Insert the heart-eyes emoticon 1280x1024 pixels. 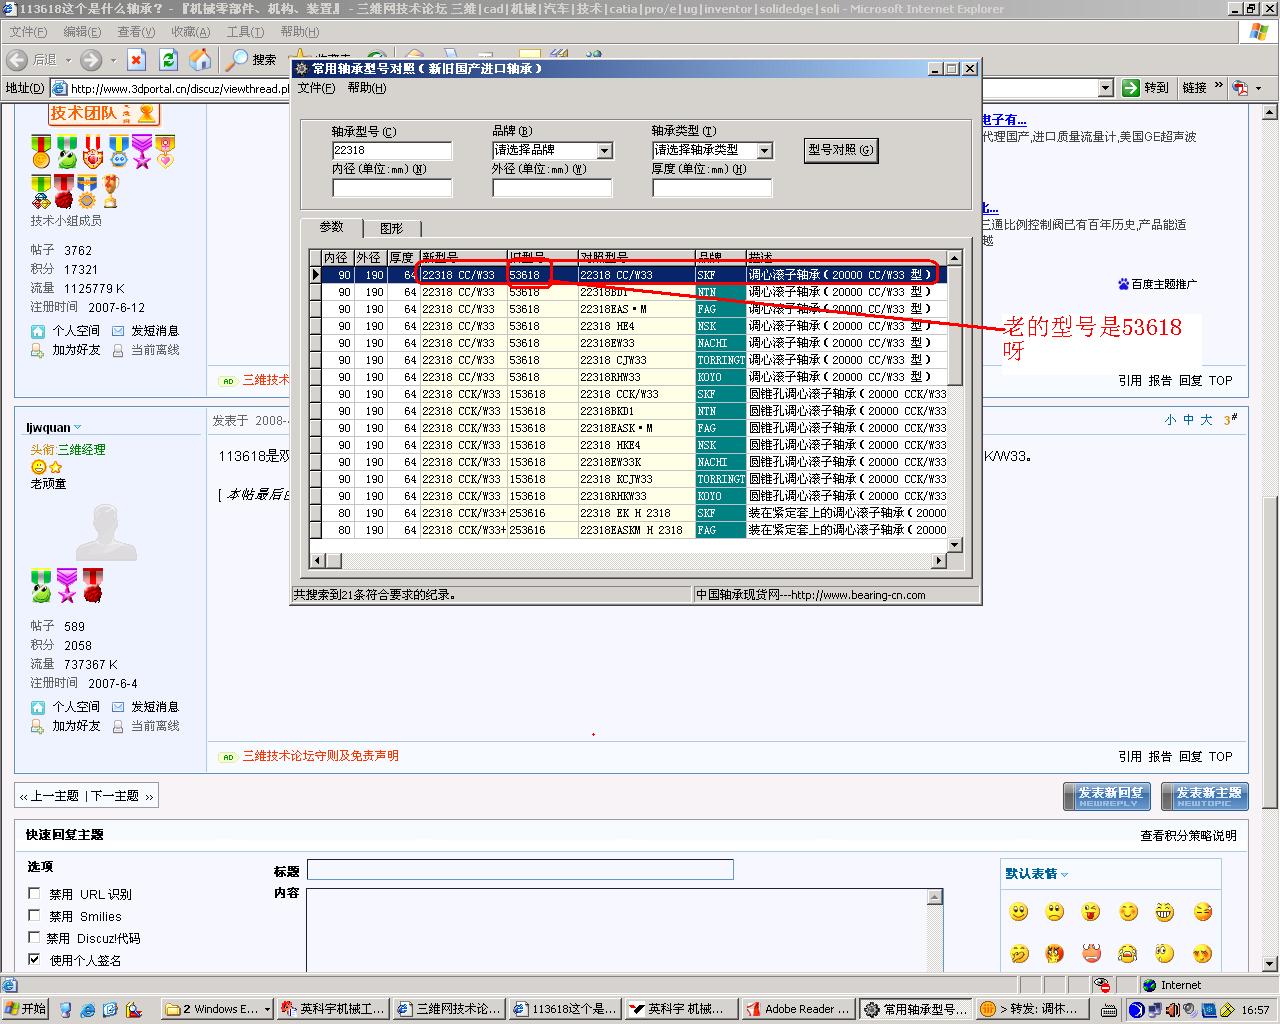1201,953
